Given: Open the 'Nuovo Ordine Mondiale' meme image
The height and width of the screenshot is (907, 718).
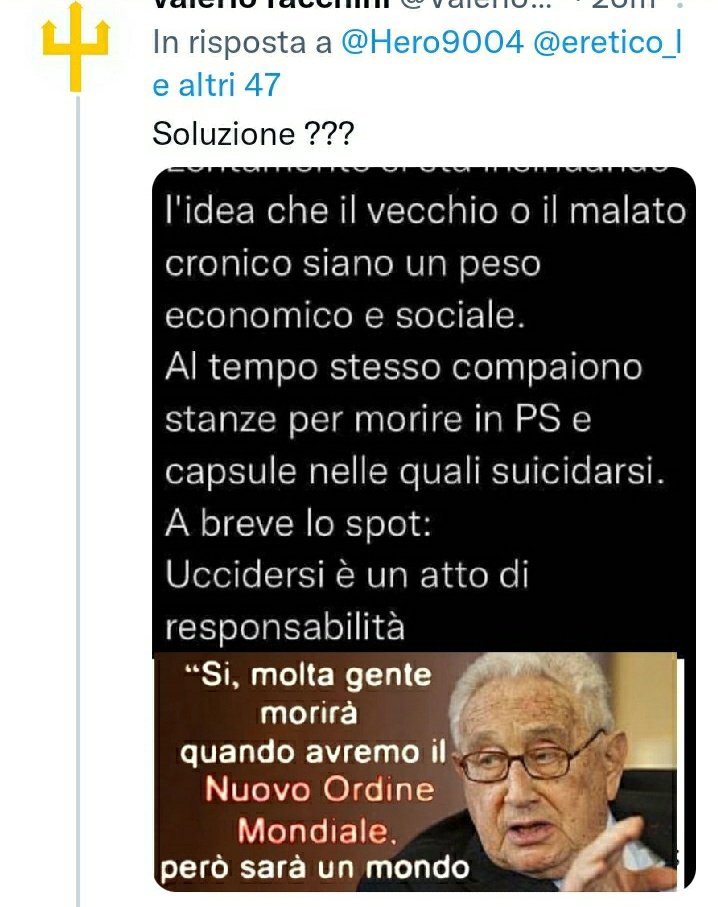Looking at the screenshot, I should (415, 771).
